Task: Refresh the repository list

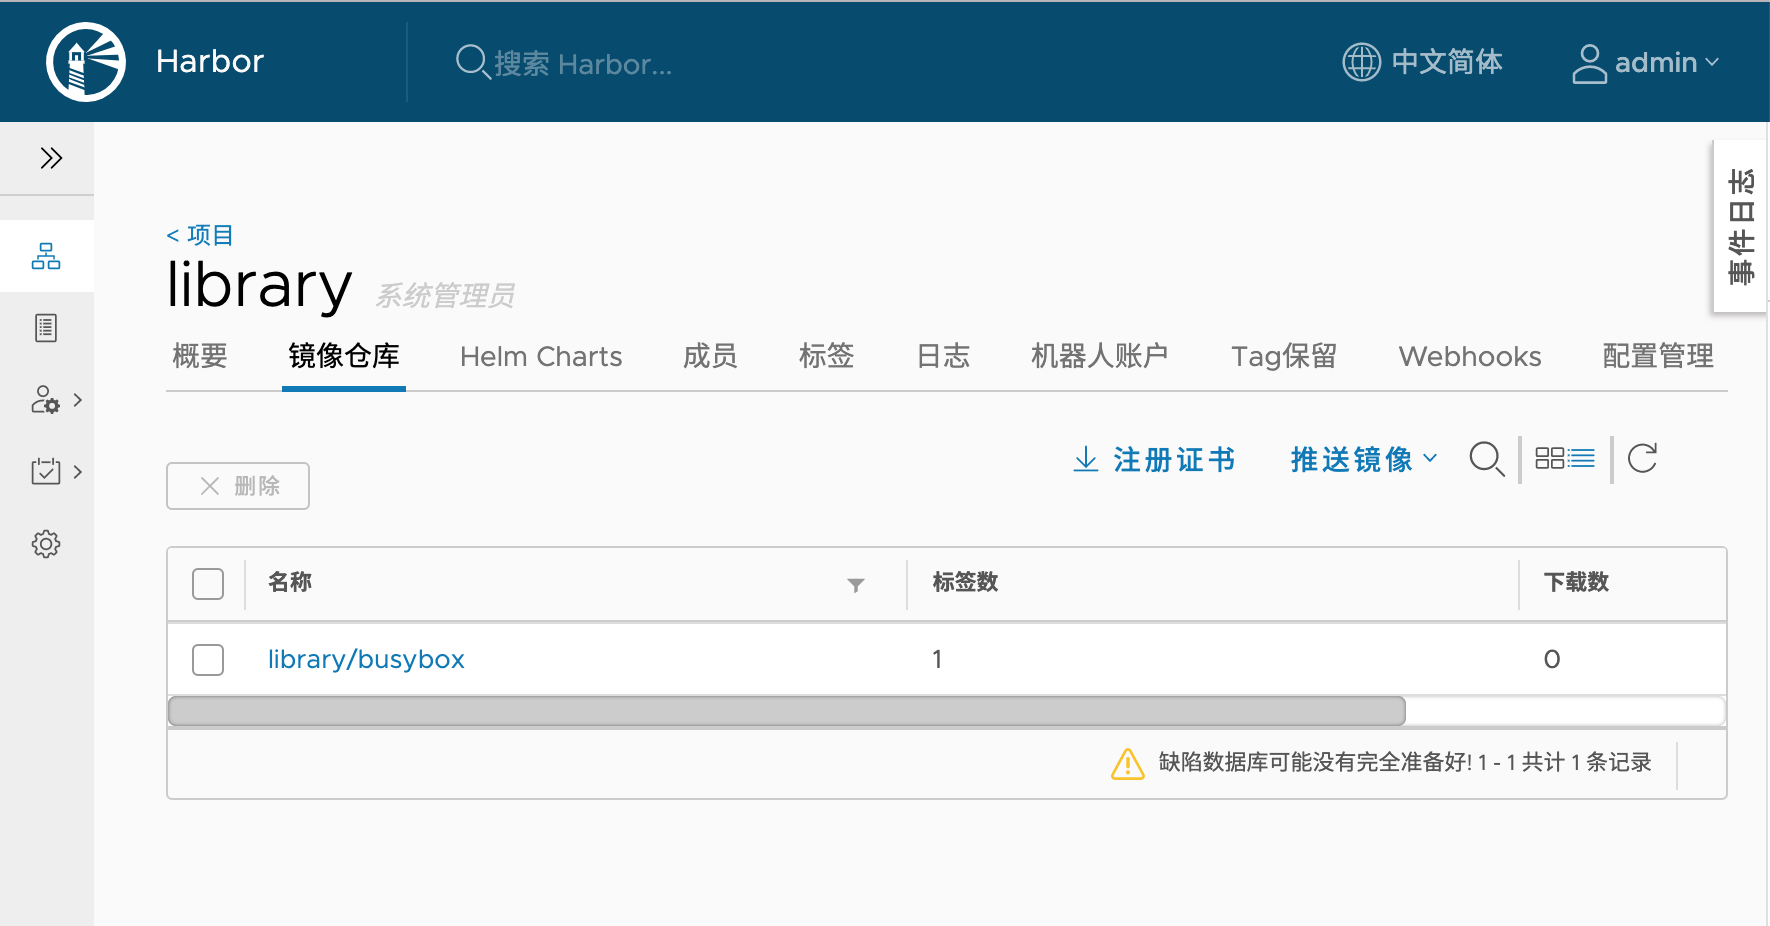Action: pyautogui.click(x=1642, y=459)
